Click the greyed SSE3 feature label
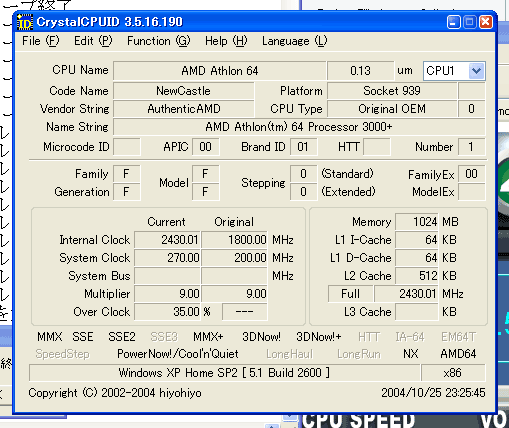The height and width of the screenshot is (428, 509). click(x=164, y=337)
